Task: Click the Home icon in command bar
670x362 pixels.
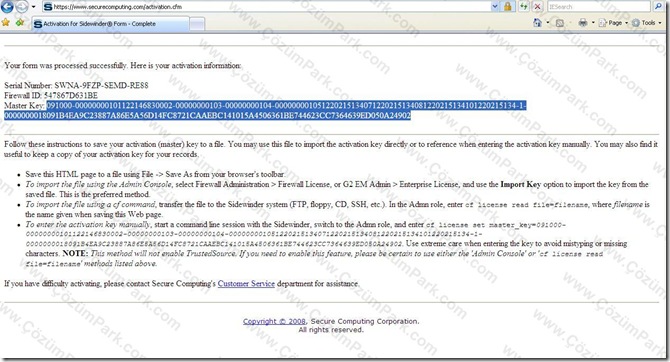Action: pyautogui.click(x=538, y=23)
